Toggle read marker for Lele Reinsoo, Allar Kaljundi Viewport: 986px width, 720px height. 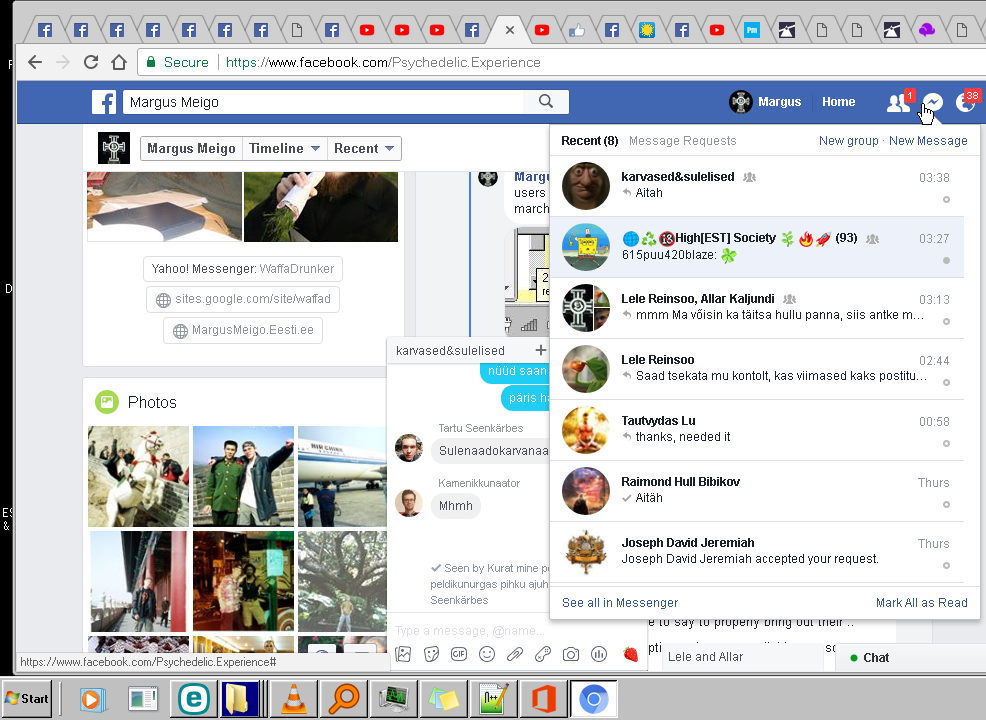click(x=946, y=321)
